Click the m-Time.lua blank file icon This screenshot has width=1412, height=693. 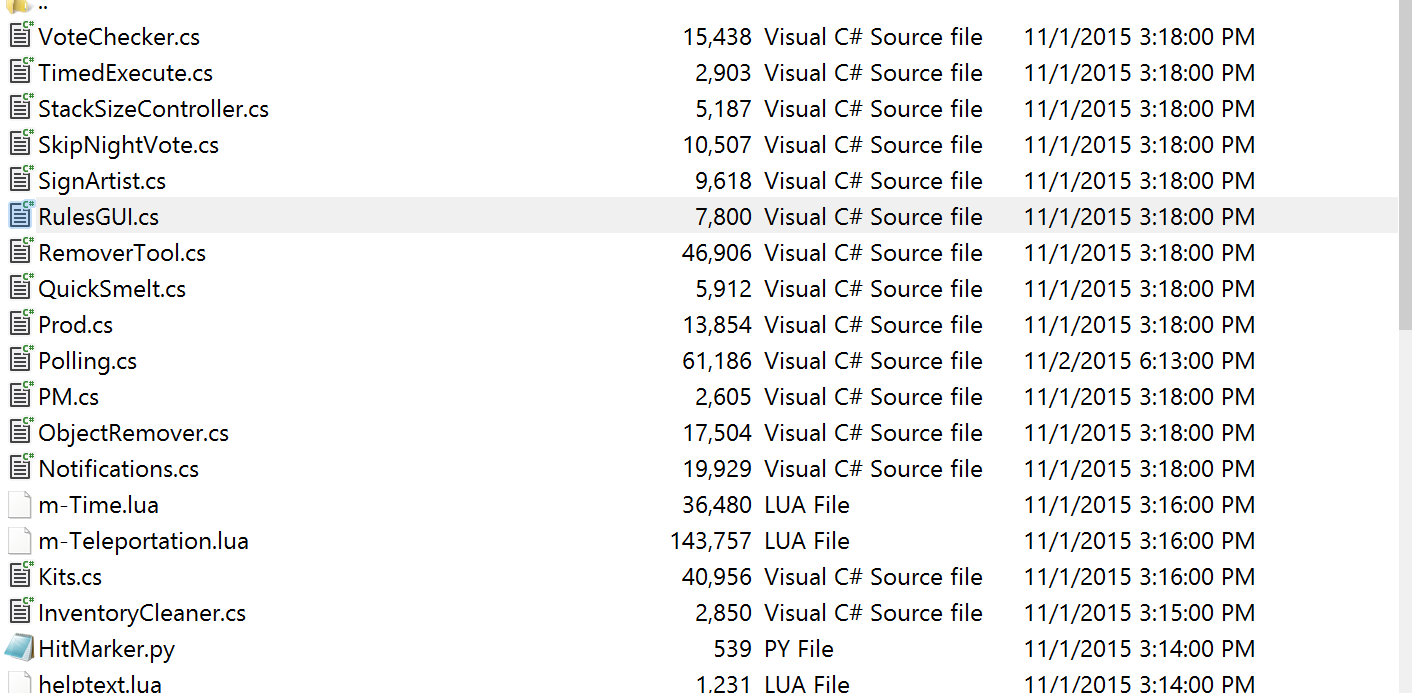pyautogui.click(x=20, y=504)
